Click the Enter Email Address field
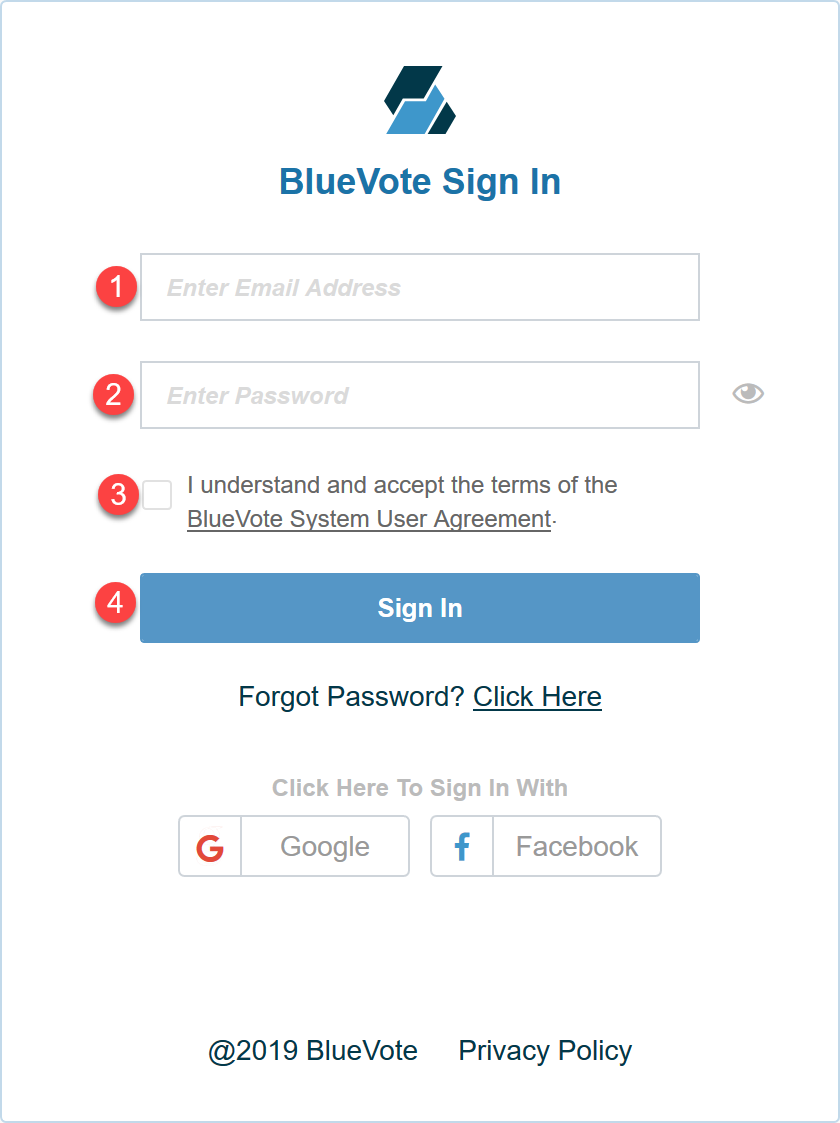Viewport: 840px width, 1123px height. [420, 287]
